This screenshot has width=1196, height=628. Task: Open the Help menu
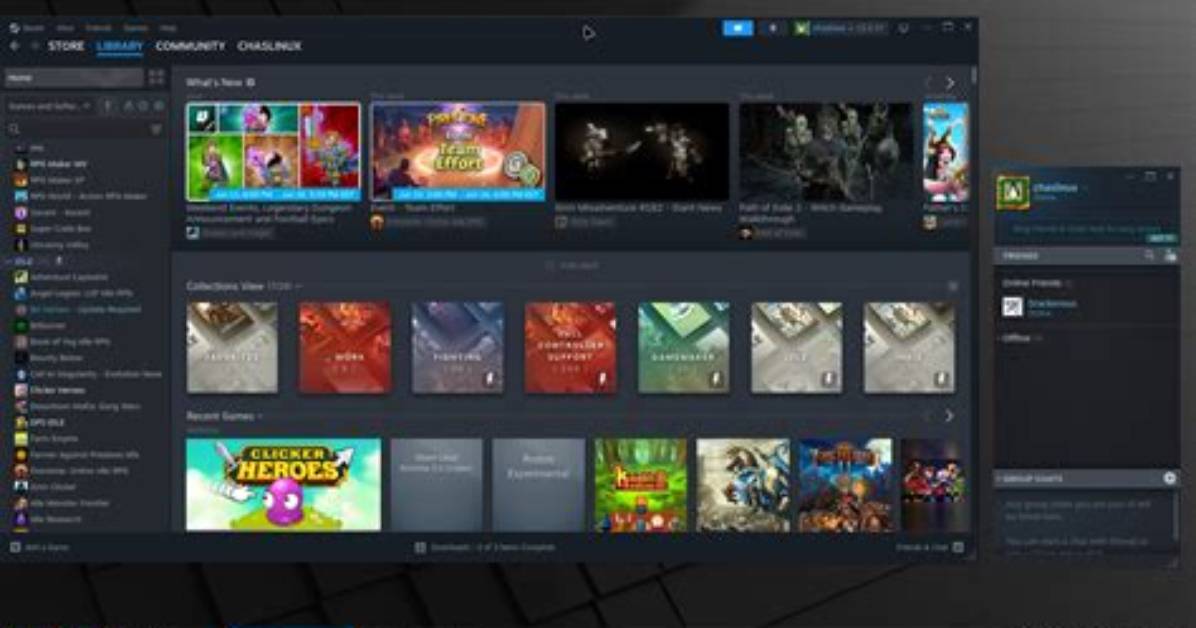pyautogui.click(x=168, y=27)
